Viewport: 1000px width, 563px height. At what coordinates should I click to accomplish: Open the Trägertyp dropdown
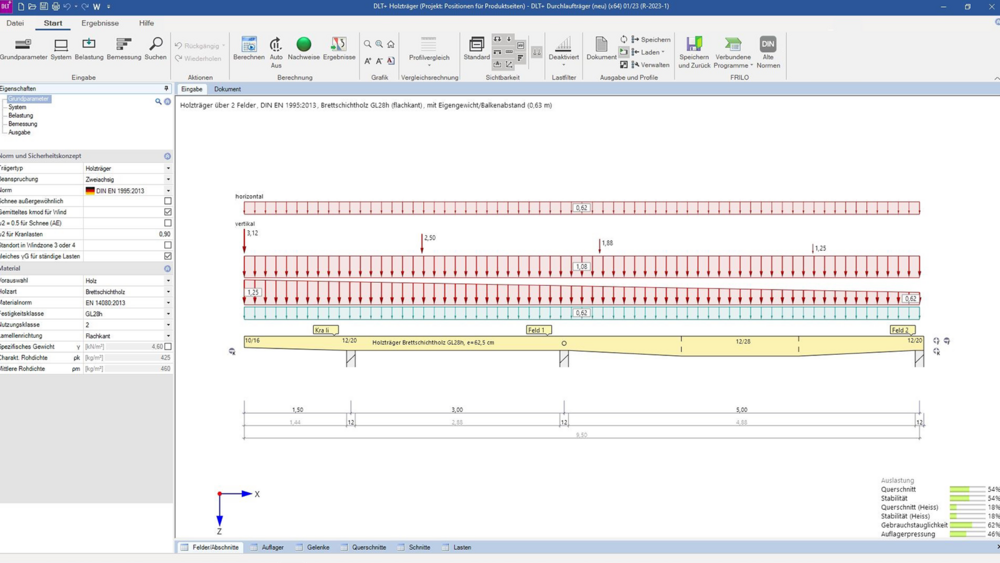(x=168, y=168)
